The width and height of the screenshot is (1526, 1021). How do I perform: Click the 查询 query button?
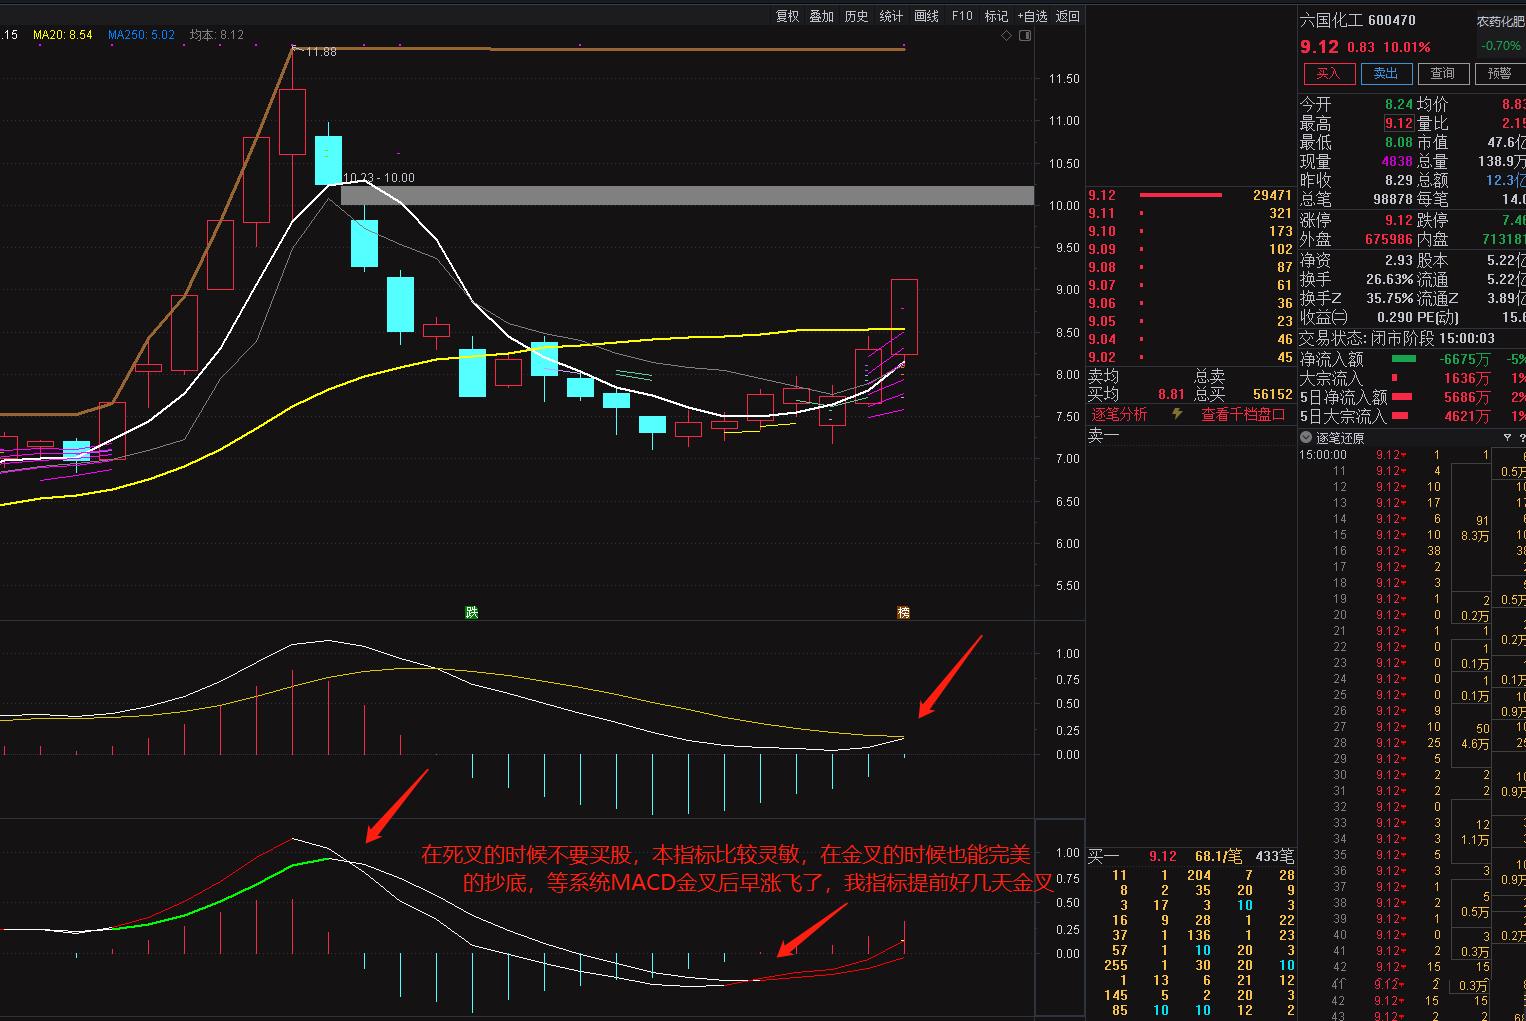[1443, 74]
